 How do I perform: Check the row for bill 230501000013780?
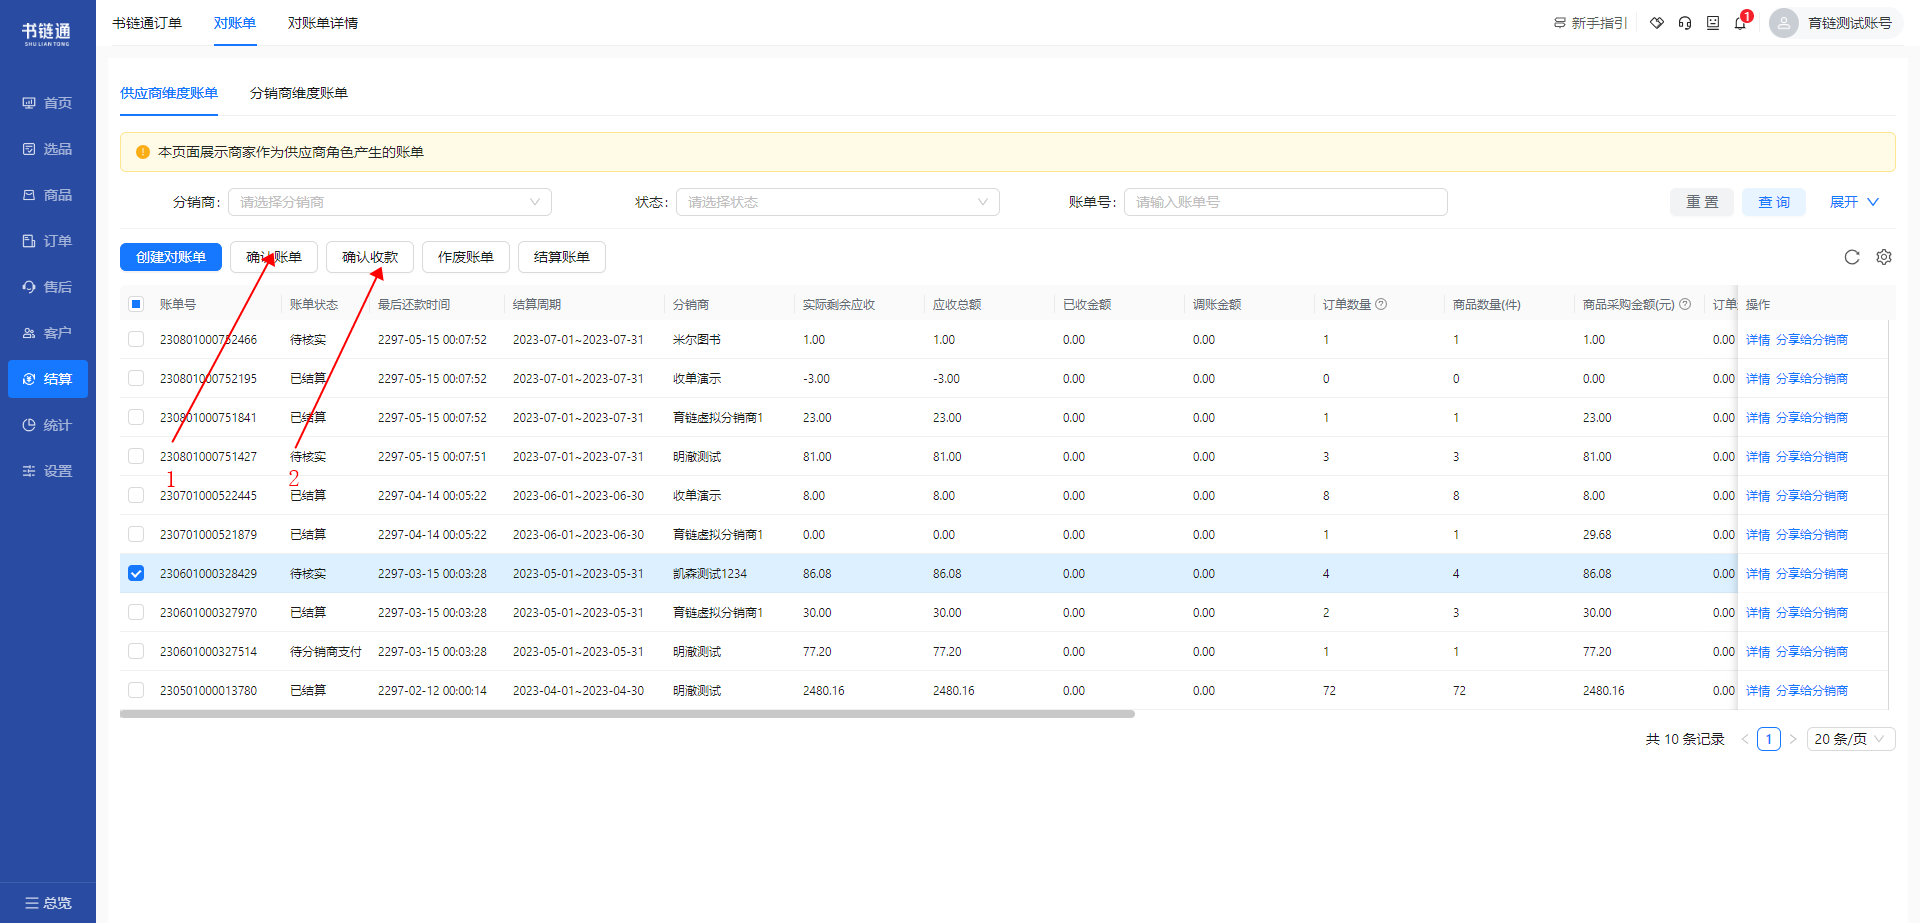[x=136, y=691]
